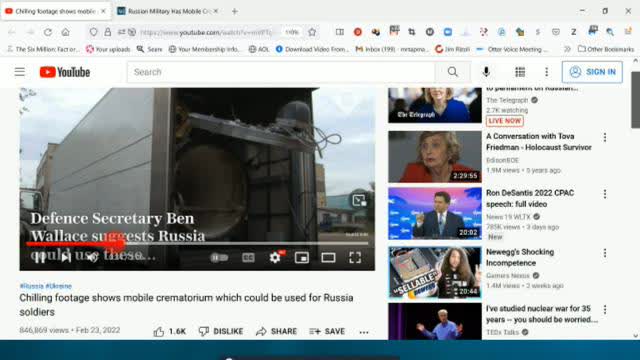Open a new browser tab
Viewport: 640px width, 360px height.
click(x=235, y=11)
